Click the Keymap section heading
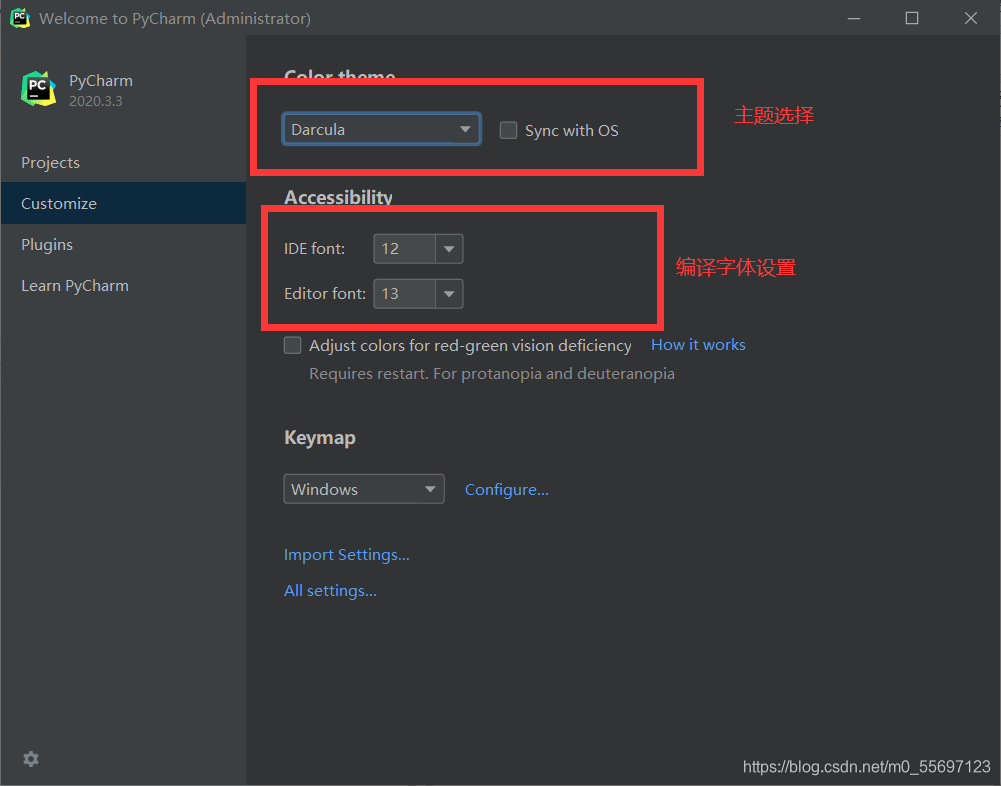Screen dimensions: 1001x786 coord(320,438)
